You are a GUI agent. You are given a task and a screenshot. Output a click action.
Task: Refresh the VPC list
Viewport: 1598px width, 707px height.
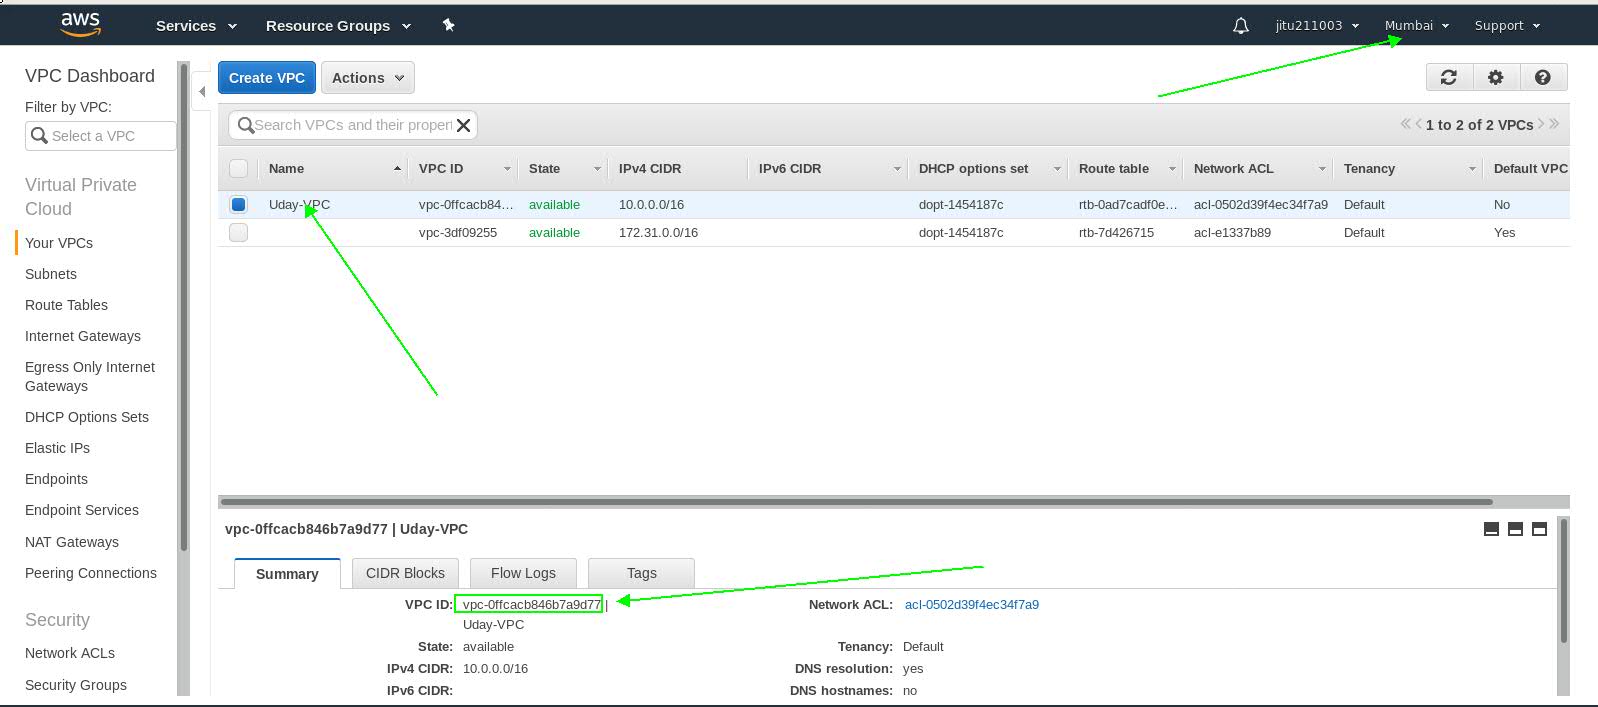pos(1448,77)
